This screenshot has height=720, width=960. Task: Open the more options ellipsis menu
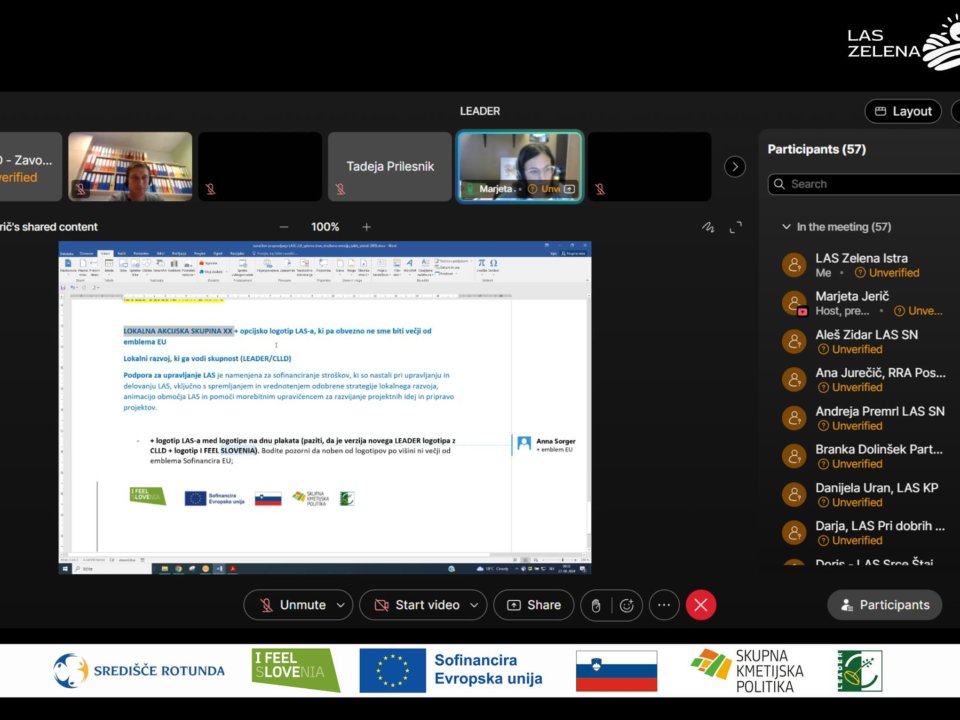(664, 605)
